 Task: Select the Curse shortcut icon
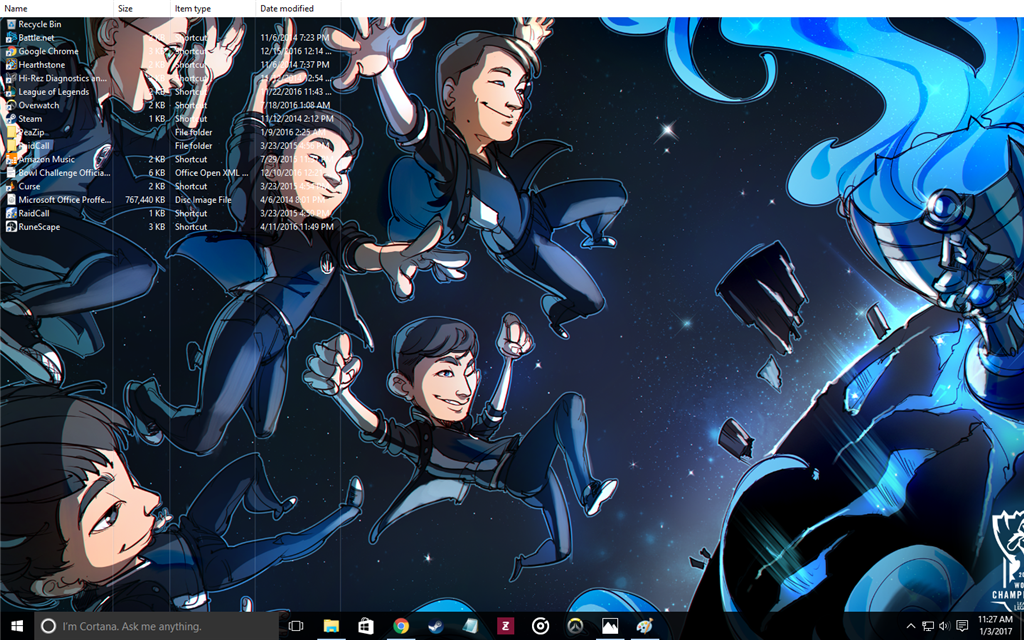coord(11,186)
